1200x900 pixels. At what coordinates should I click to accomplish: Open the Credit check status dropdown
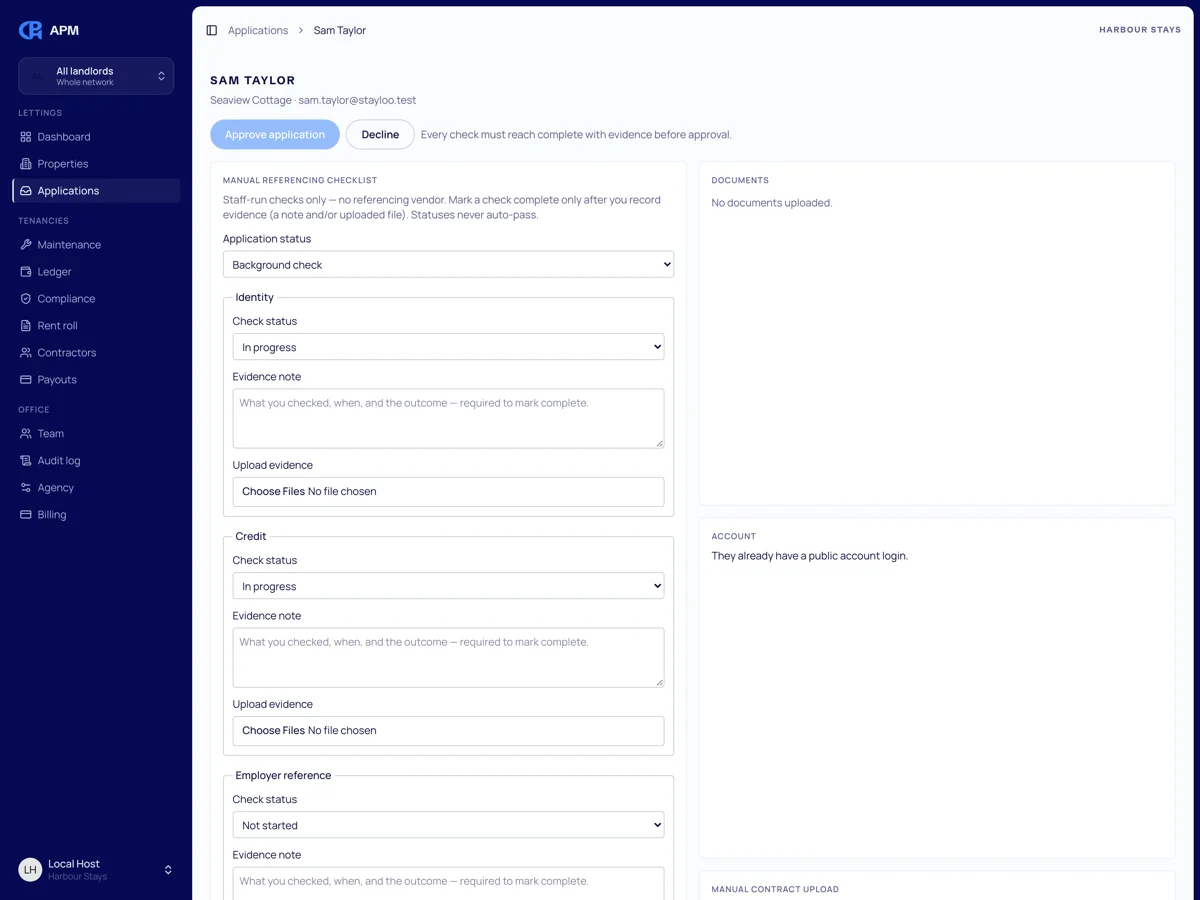tap(448, 586)
